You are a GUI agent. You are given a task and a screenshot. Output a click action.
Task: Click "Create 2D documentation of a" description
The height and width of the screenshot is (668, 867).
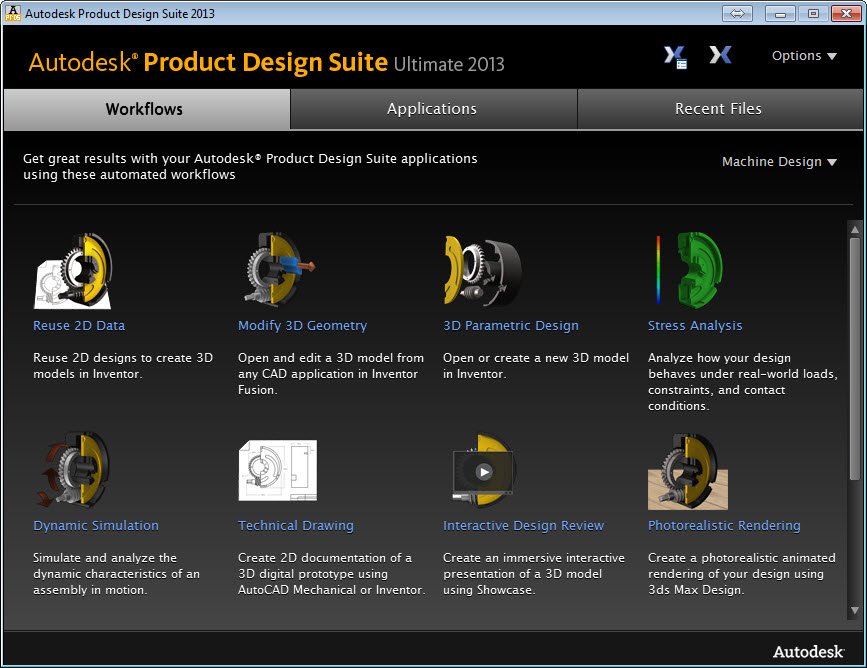(332, 573)
